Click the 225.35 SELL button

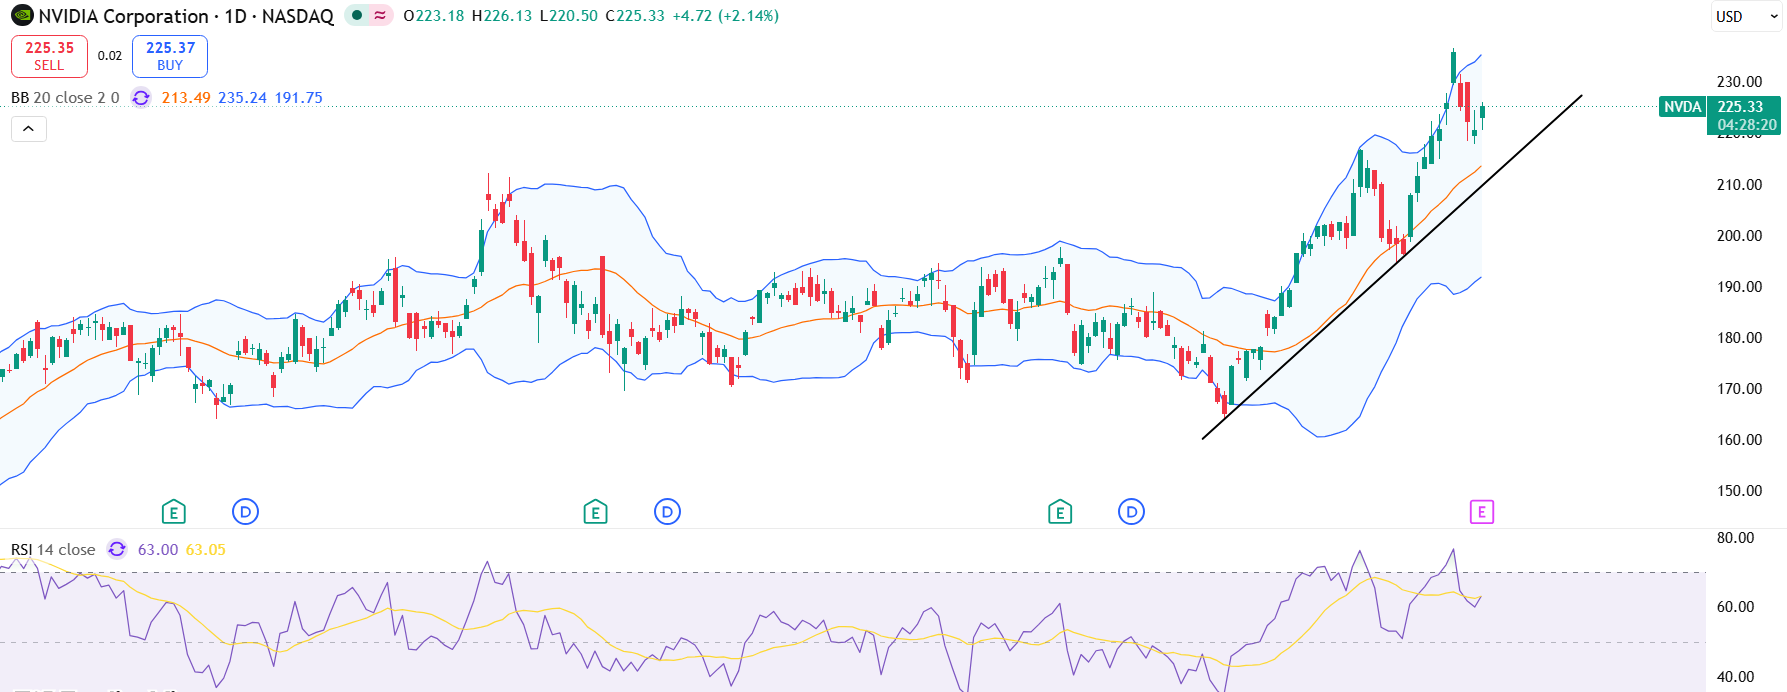49,56
